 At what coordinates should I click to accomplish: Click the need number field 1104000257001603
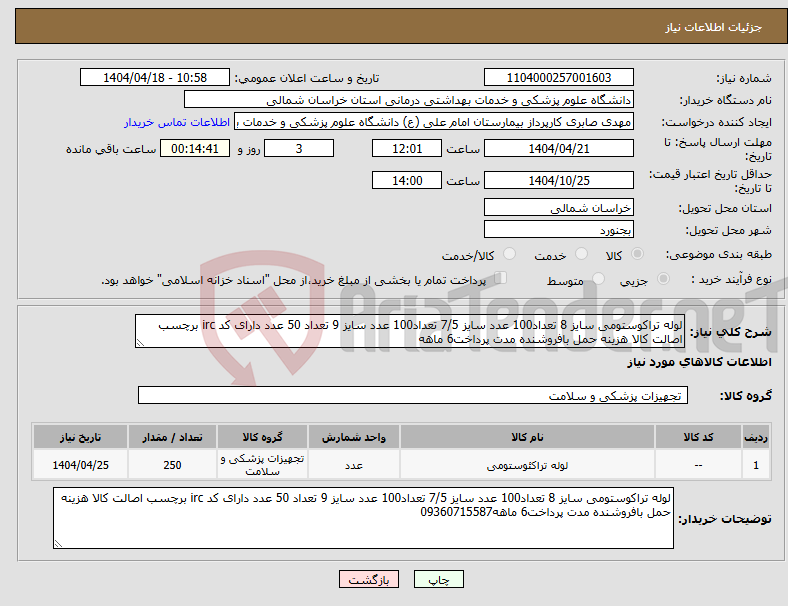click(559, 77)
